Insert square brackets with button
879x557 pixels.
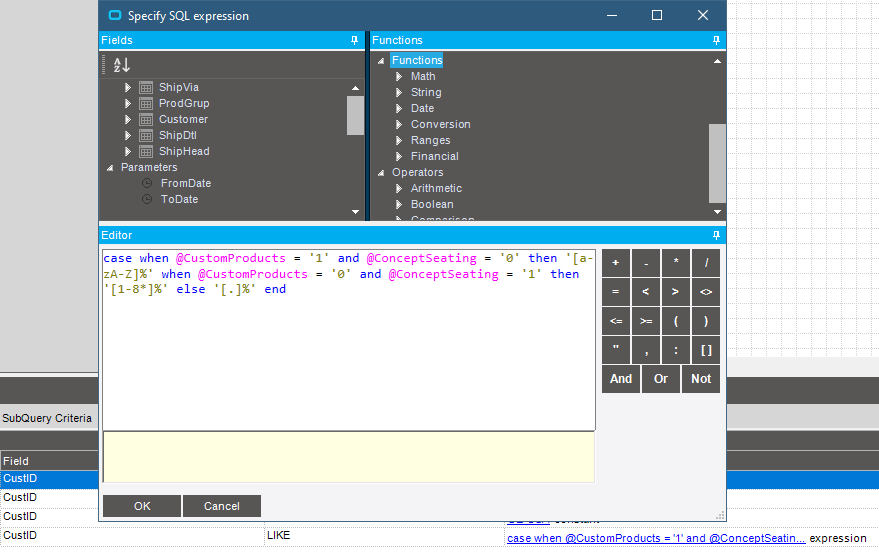click(706, 350)
